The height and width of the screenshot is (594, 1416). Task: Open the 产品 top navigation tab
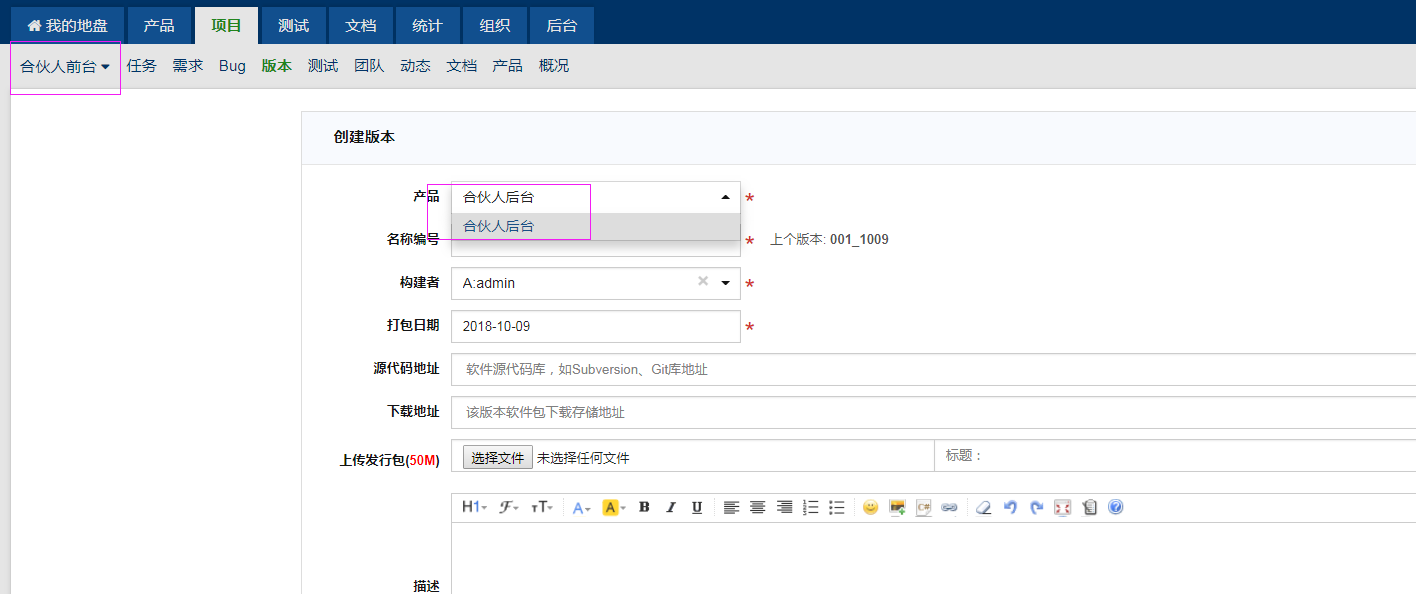tap(159, 25)
